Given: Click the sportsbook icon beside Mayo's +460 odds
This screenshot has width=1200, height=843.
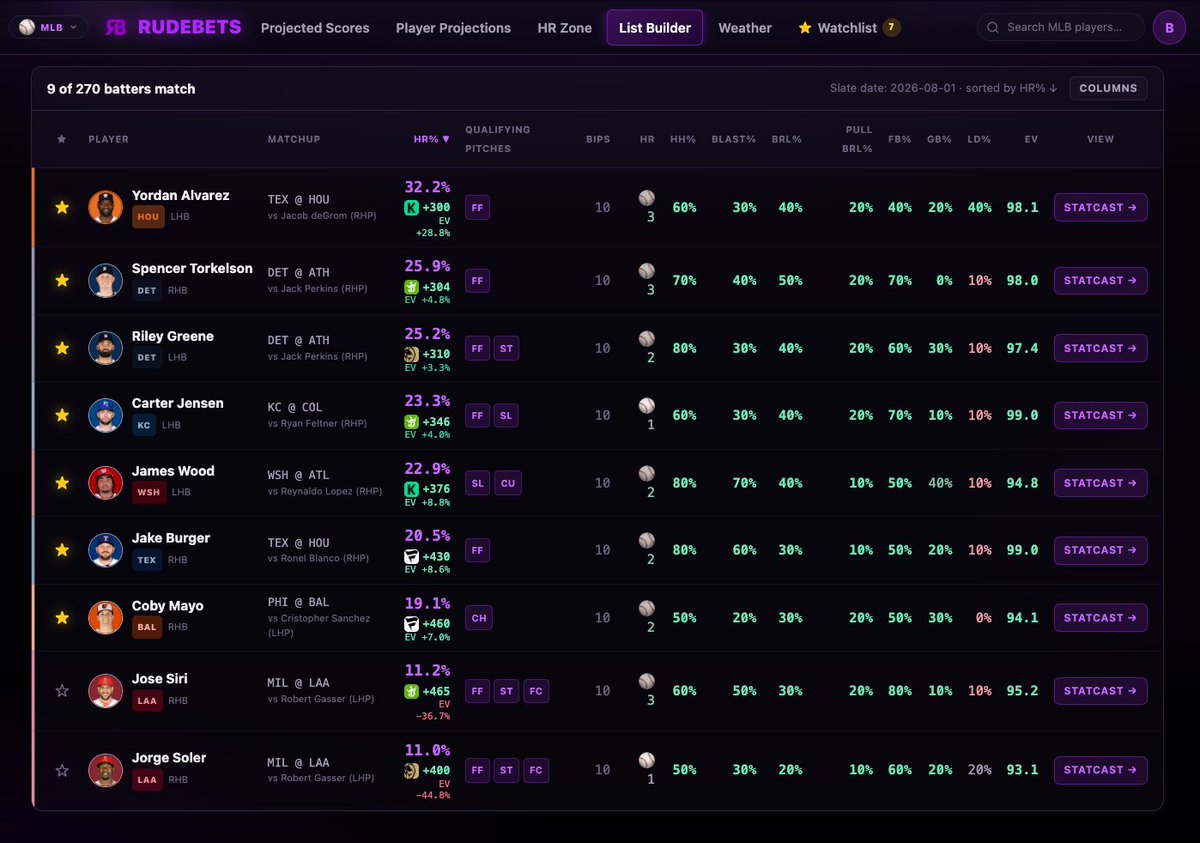Looking at the screenshot, I should tap(410, 624).
